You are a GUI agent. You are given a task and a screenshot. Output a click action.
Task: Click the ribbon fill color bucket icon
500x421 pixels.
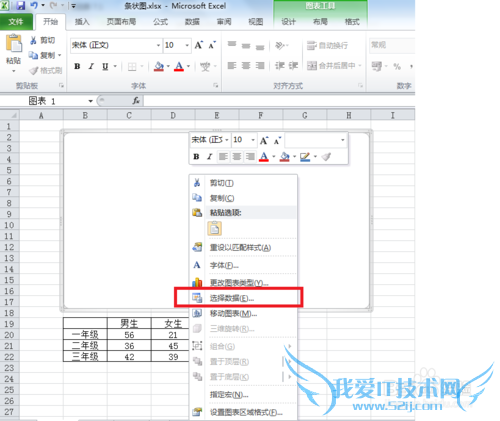pos(159,66)
